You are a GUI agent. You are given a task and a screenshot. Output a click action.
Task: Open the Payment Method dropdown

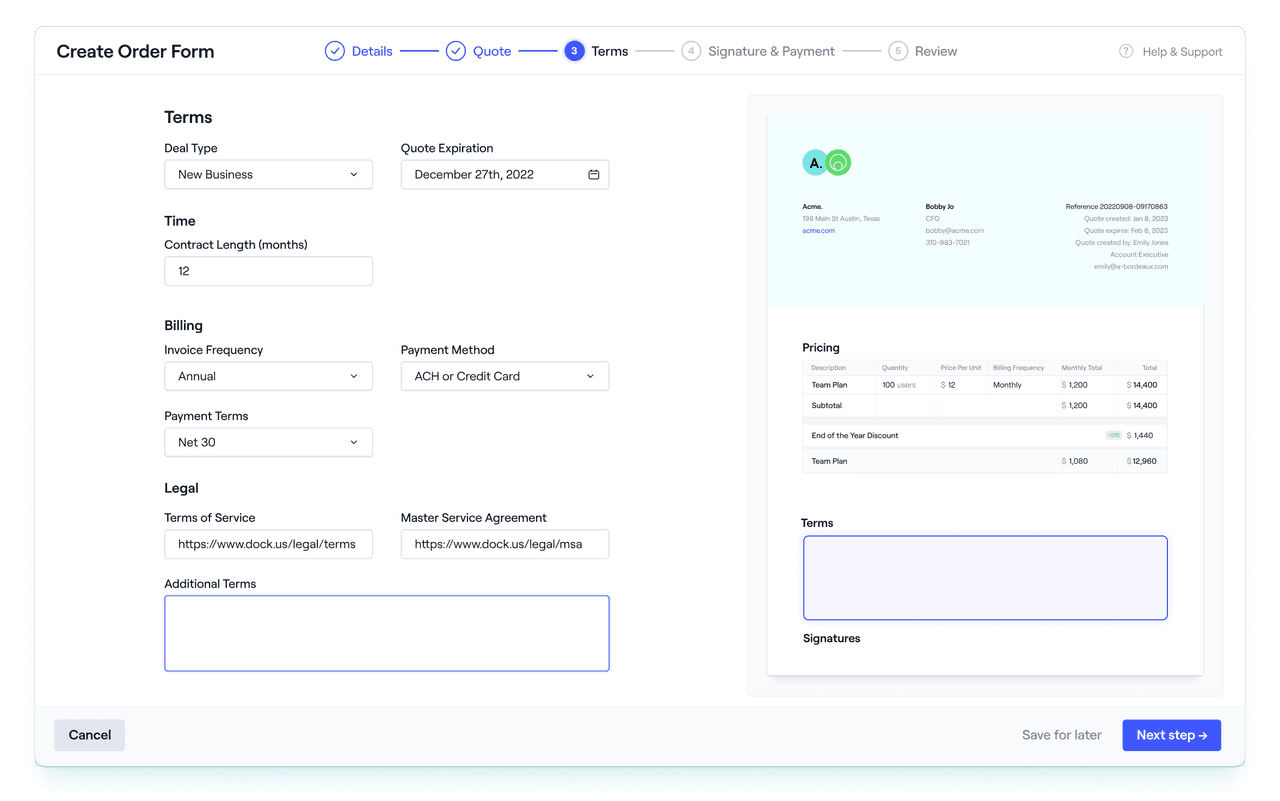[x=504, y=376]
